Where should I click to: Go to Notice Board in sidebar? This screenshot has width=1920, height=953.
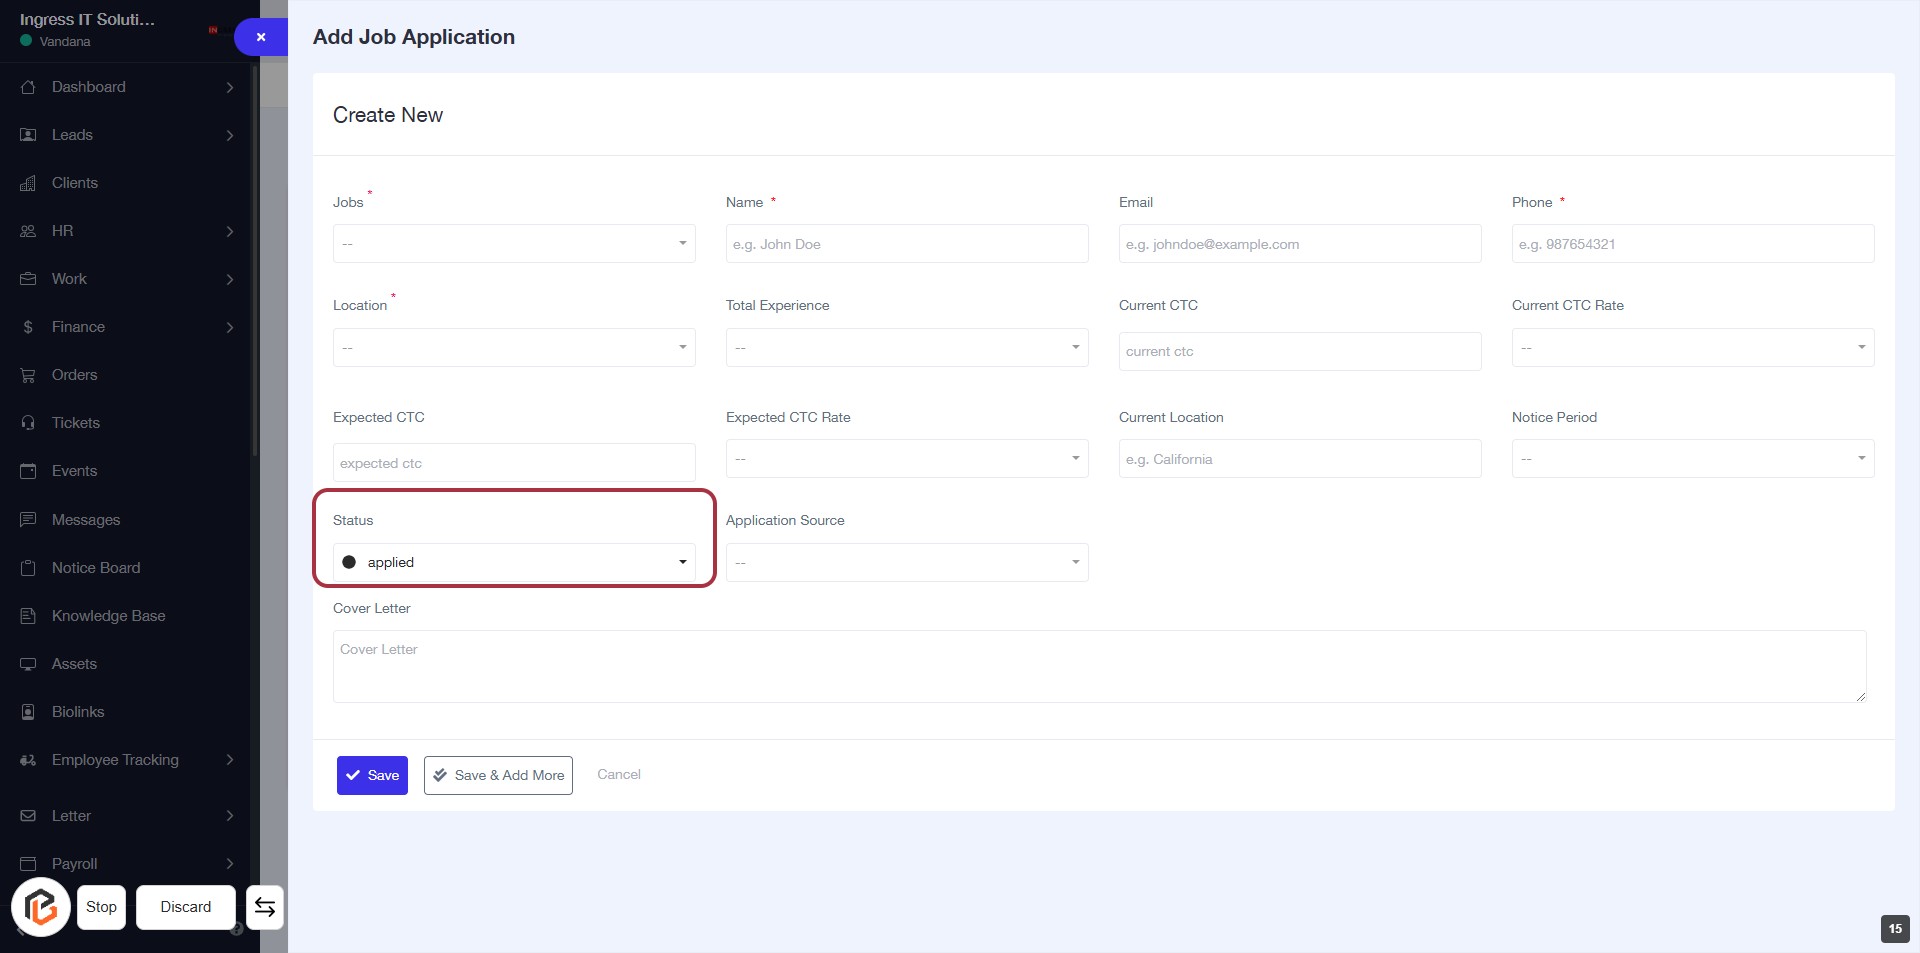pyautogui.click(x=96, y=568)
